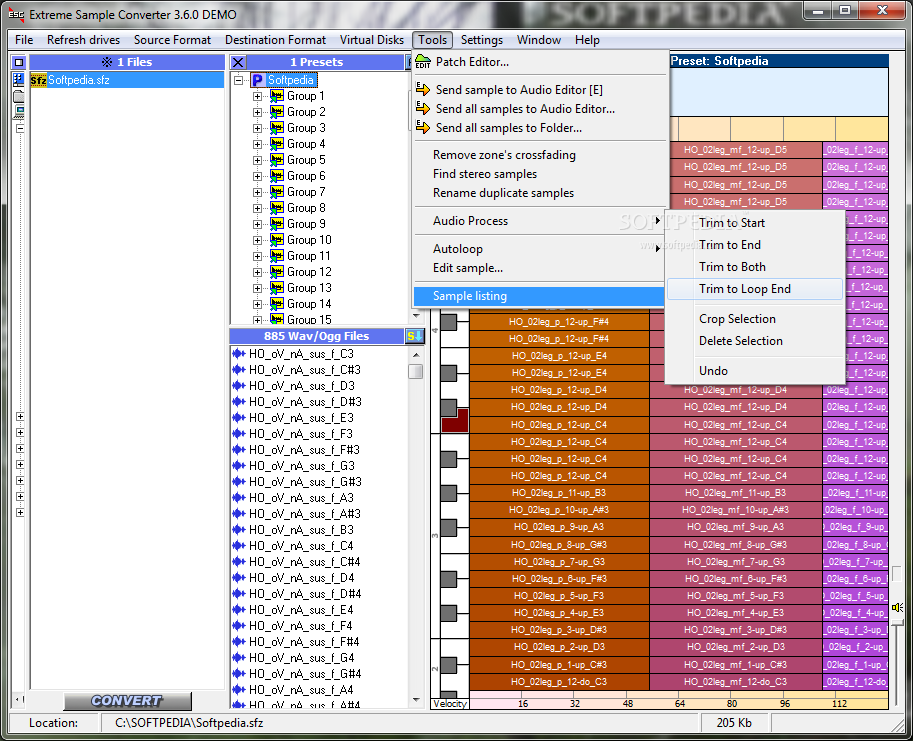Collapse the Softpedia preset tree node

point(238,80)
